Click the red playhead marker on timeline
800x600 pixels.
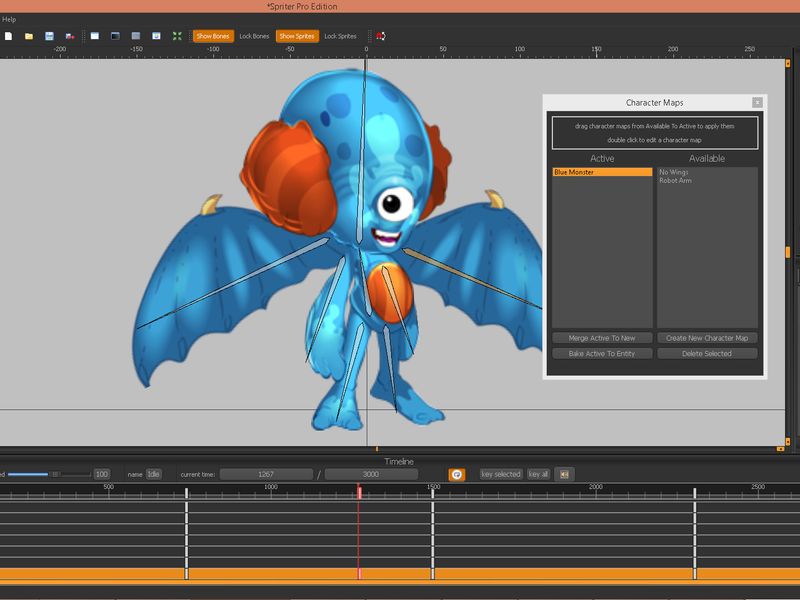[359, 493]
